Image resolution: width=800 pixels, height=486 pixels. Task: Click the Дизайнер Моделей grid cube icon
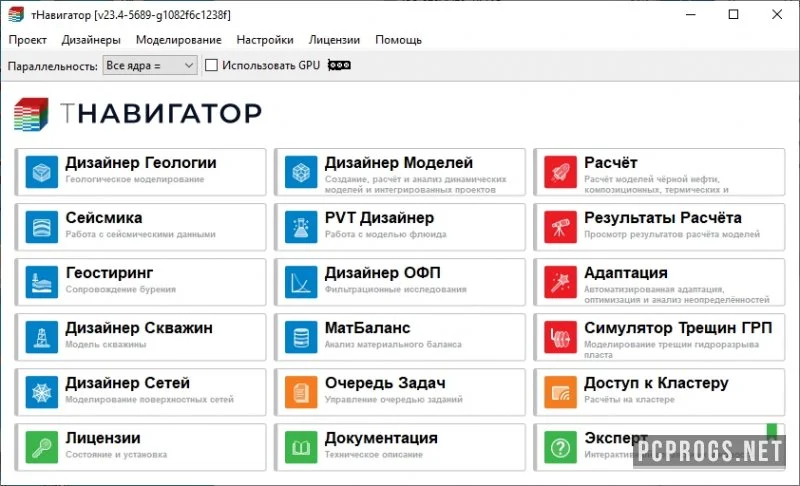click(301, 172)
